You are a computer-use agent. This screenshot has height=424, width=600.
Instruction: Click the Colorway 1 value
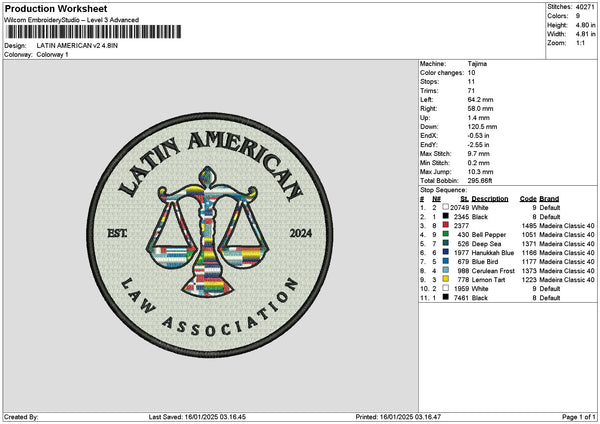tap(52, 55)
